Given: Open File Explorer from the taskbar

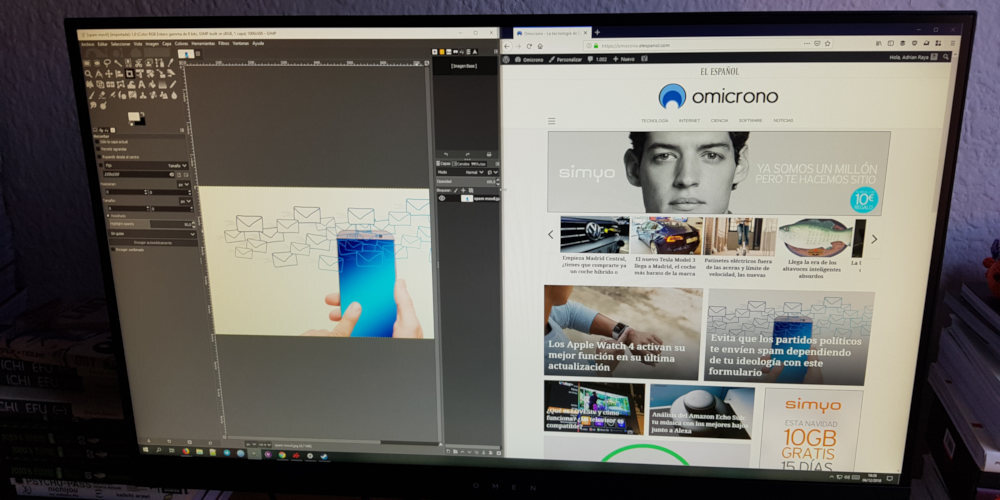Looking at the screenshot, I should 200,452.
